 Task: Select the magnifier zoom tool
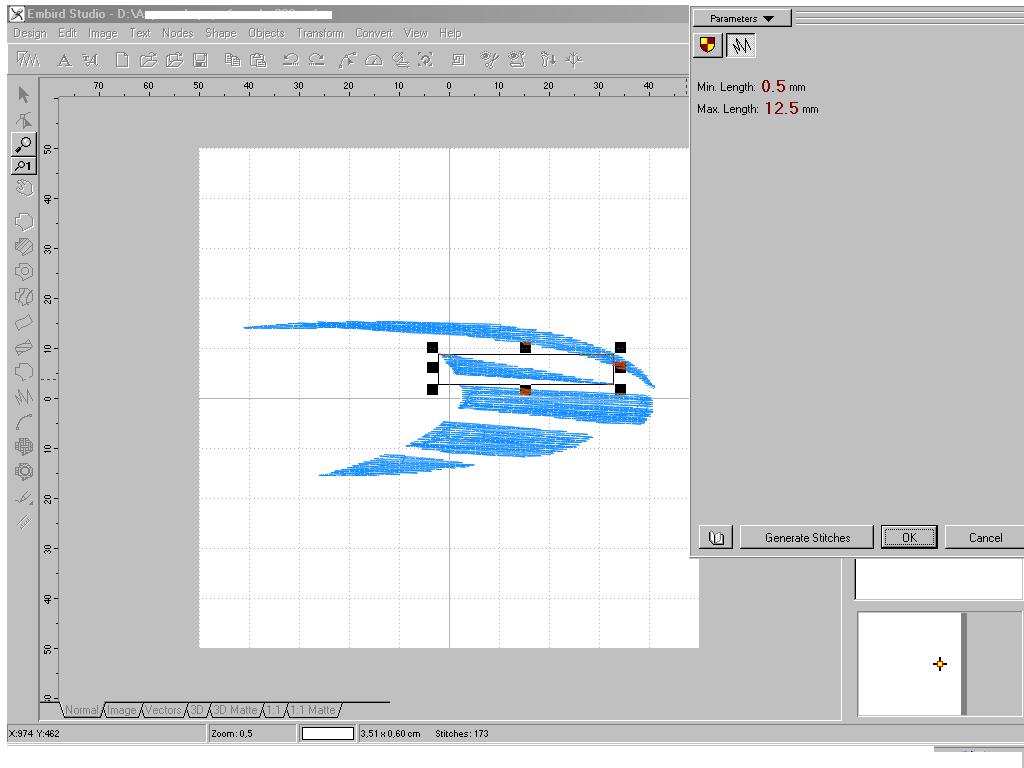(x=24, y=144)
